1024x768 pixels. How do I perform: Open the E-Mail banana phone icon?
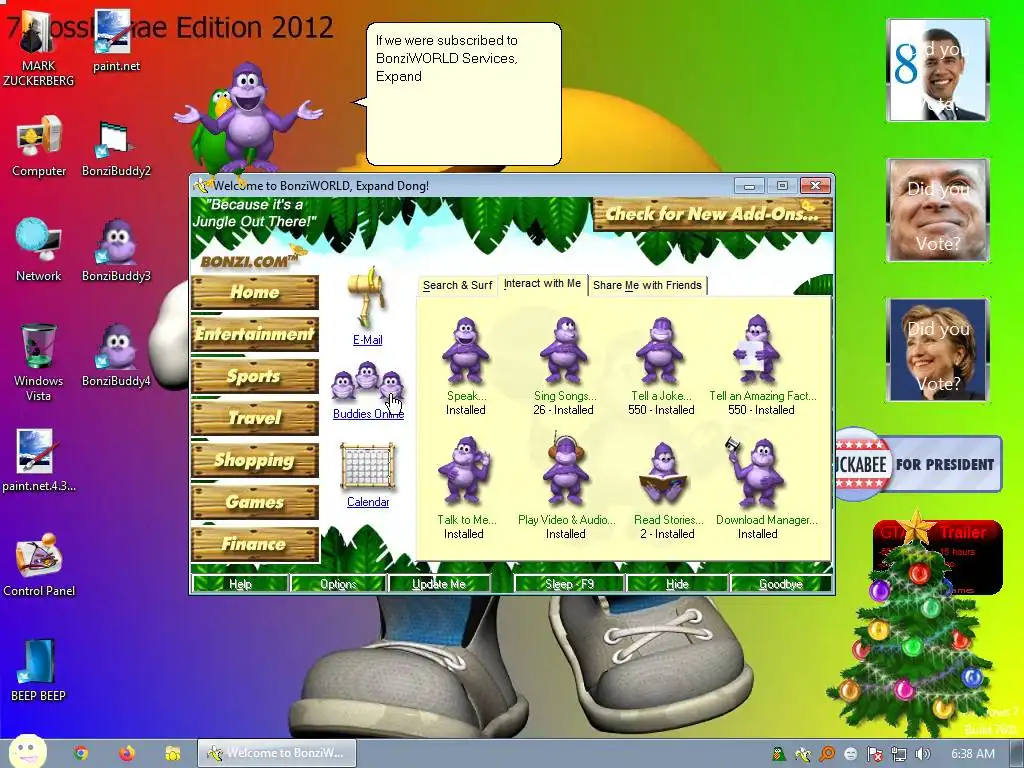368,297
